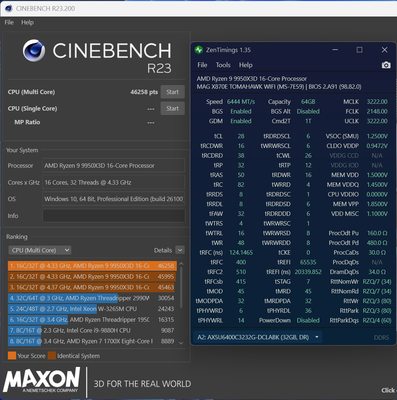Click the MAG X870E TOMAHAWK WIFI BIOS line
The image size is (397, 400).
point(279,87)
